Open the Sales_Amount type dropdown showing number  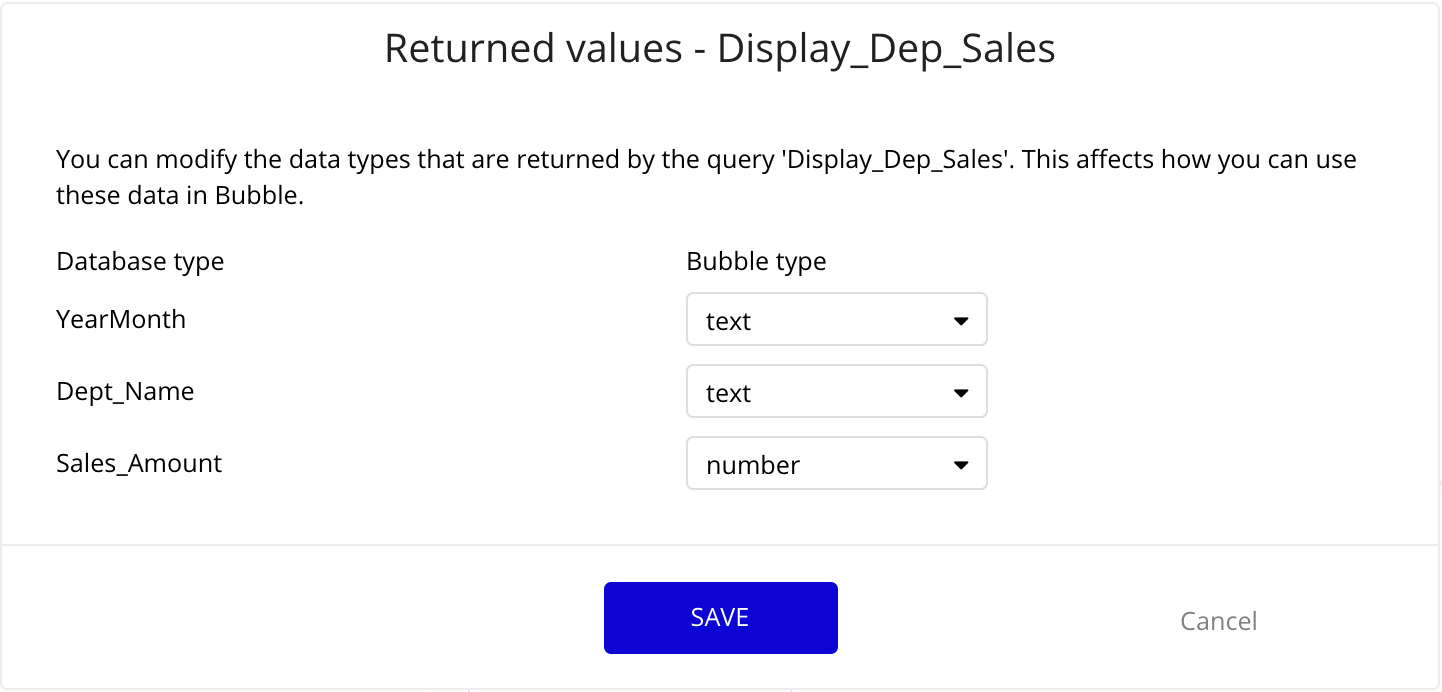[x=836, y=464]
